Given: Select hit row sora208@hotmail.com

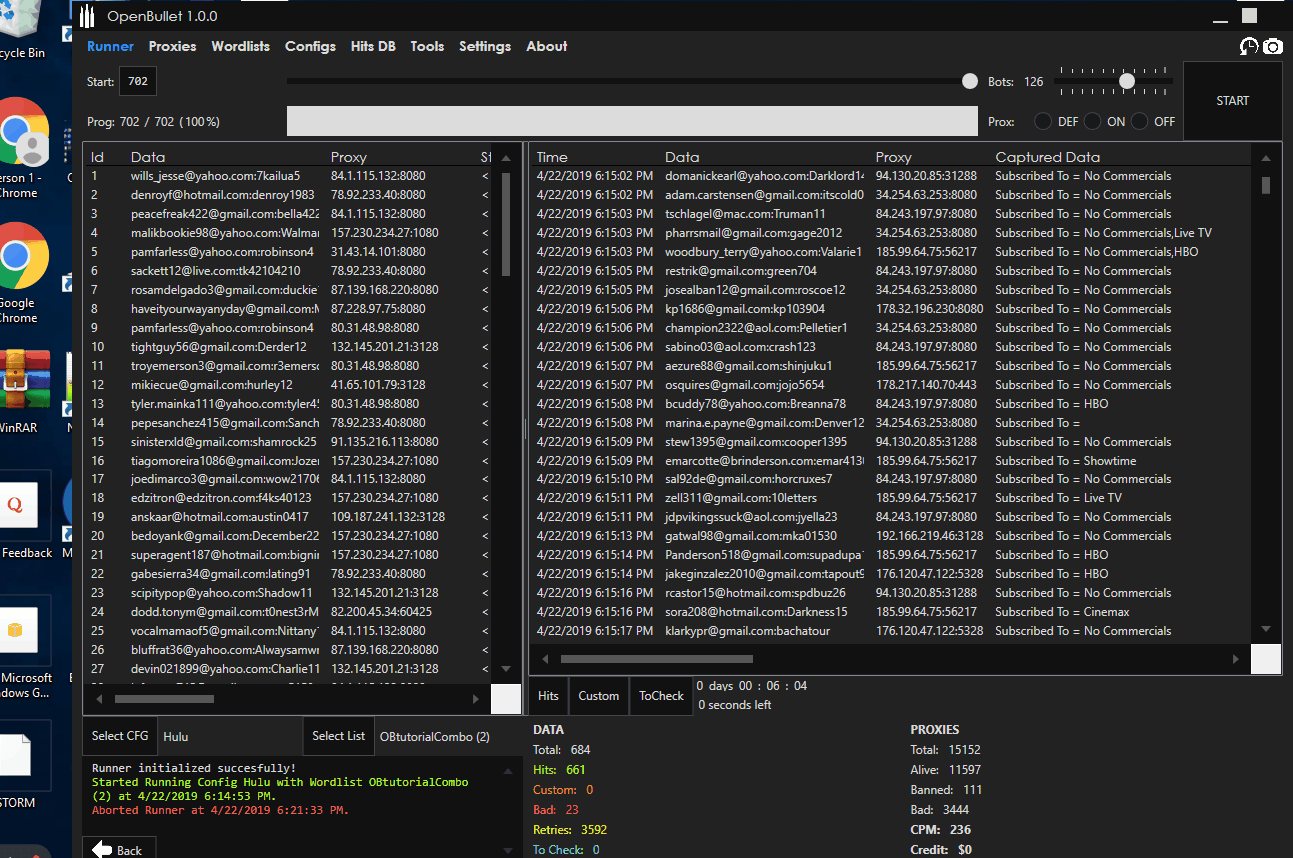Looking at the screenshot, I should pos(890,612).
